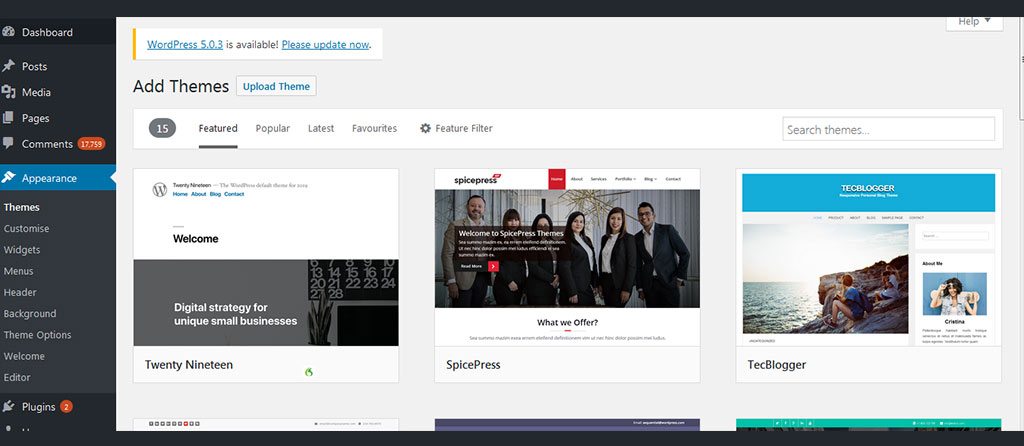Click the Pages icon in sidebar
The height and width of the screenshot is (446, 1024).
pos(9,118)
